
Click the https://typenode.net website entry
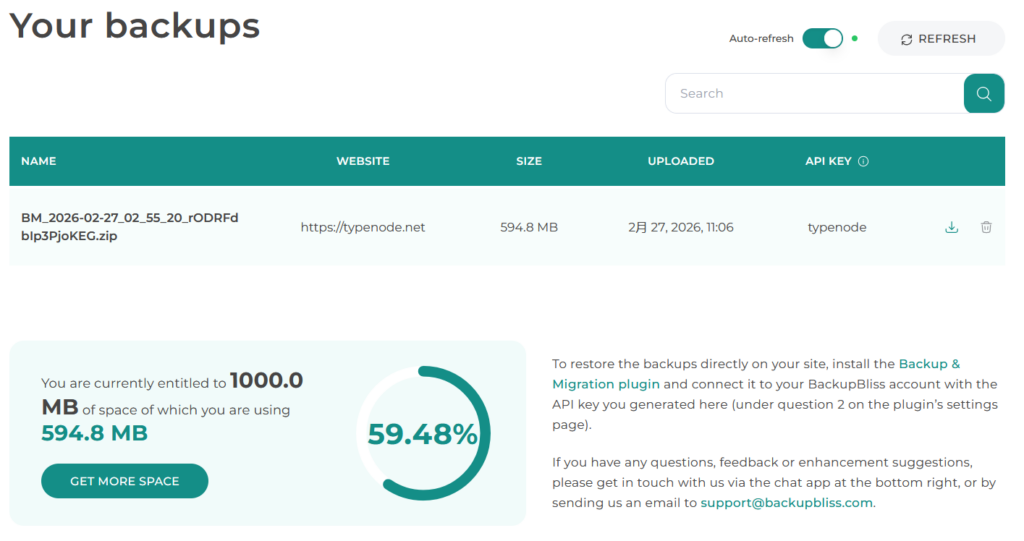pyautogui.click(x=363, y=227)
